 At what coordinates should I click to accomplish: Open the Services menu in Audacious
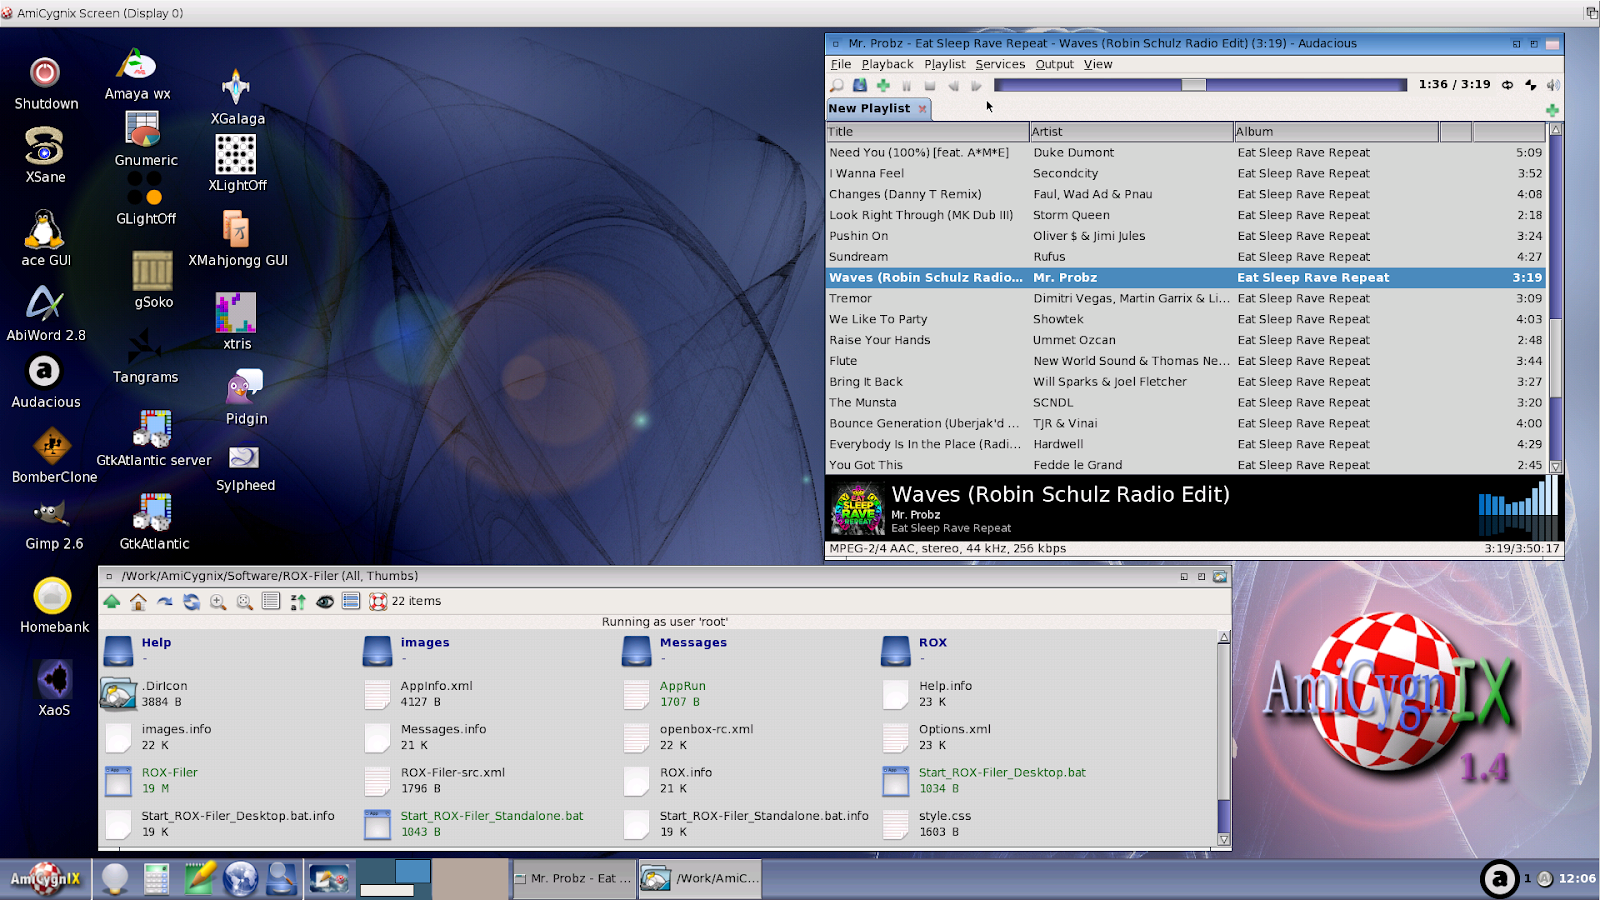pos(1000,64)
